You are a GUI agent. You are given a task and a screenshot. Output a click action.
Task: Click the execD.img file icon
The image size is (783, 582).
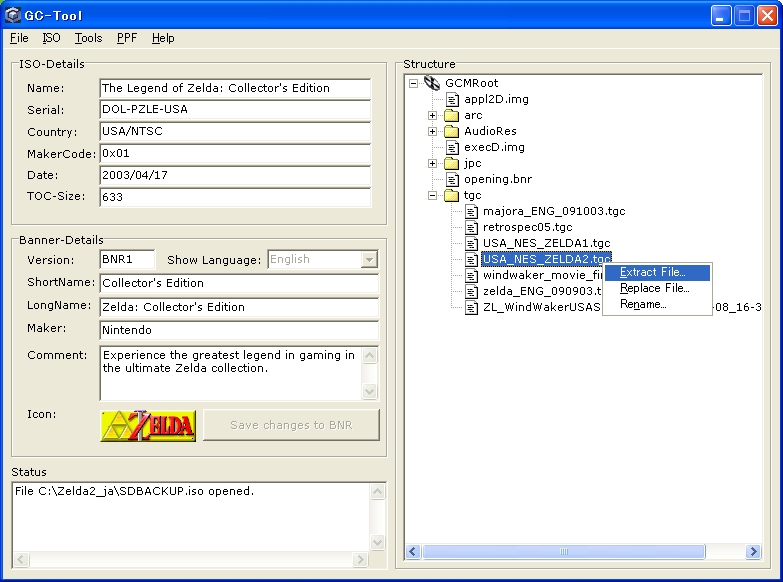click(x=452, y=147)
